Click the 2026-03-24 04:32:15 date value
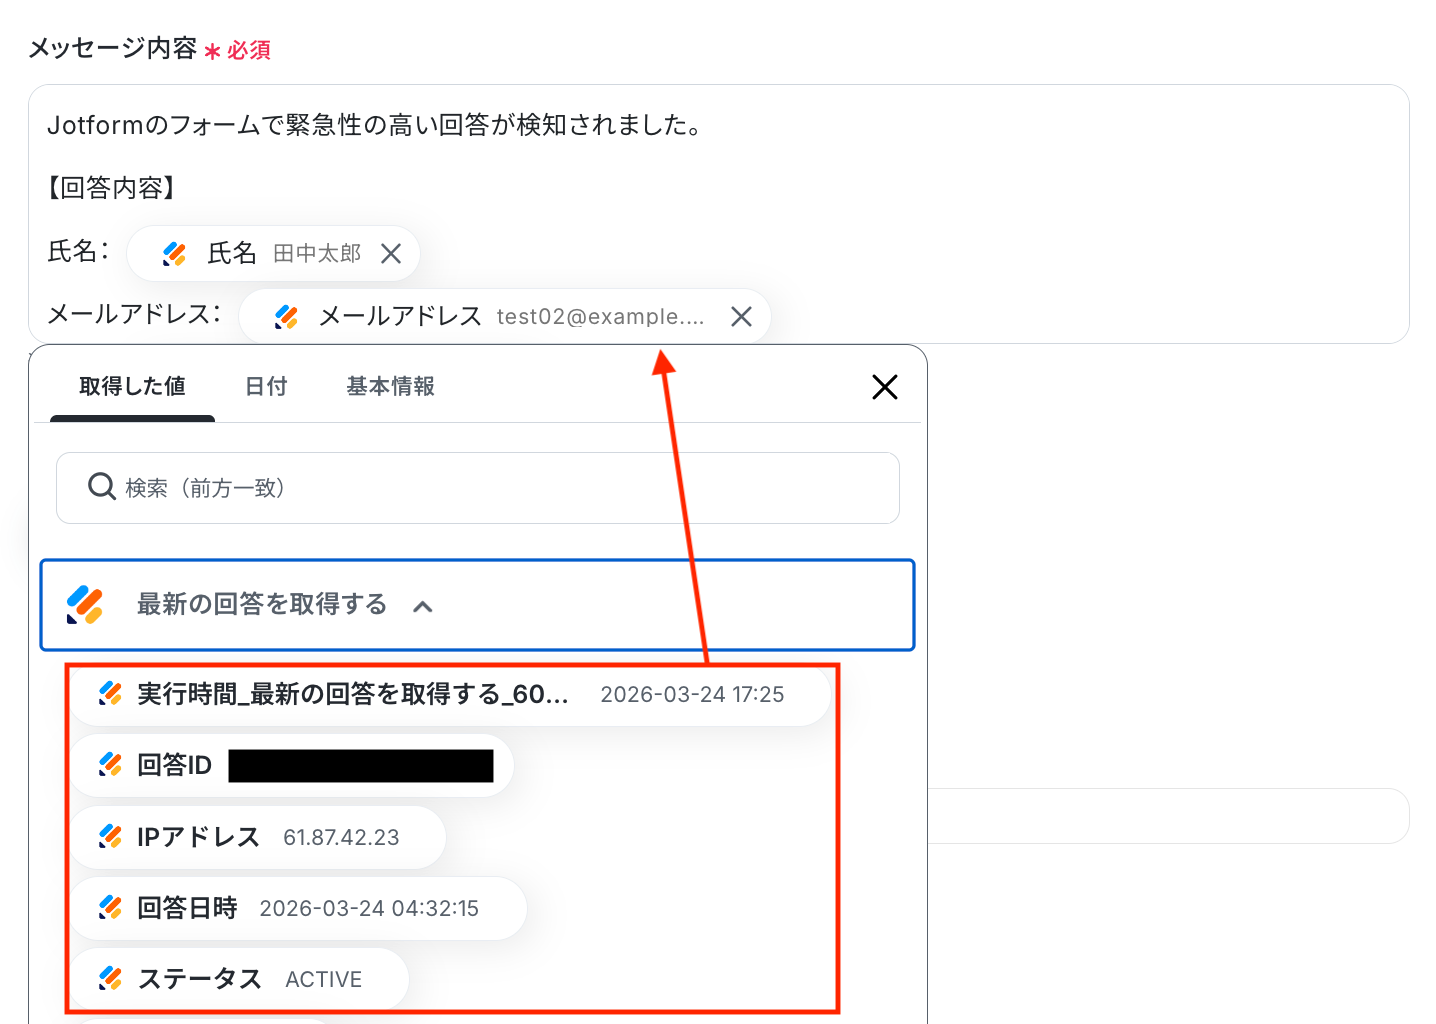 369,909
